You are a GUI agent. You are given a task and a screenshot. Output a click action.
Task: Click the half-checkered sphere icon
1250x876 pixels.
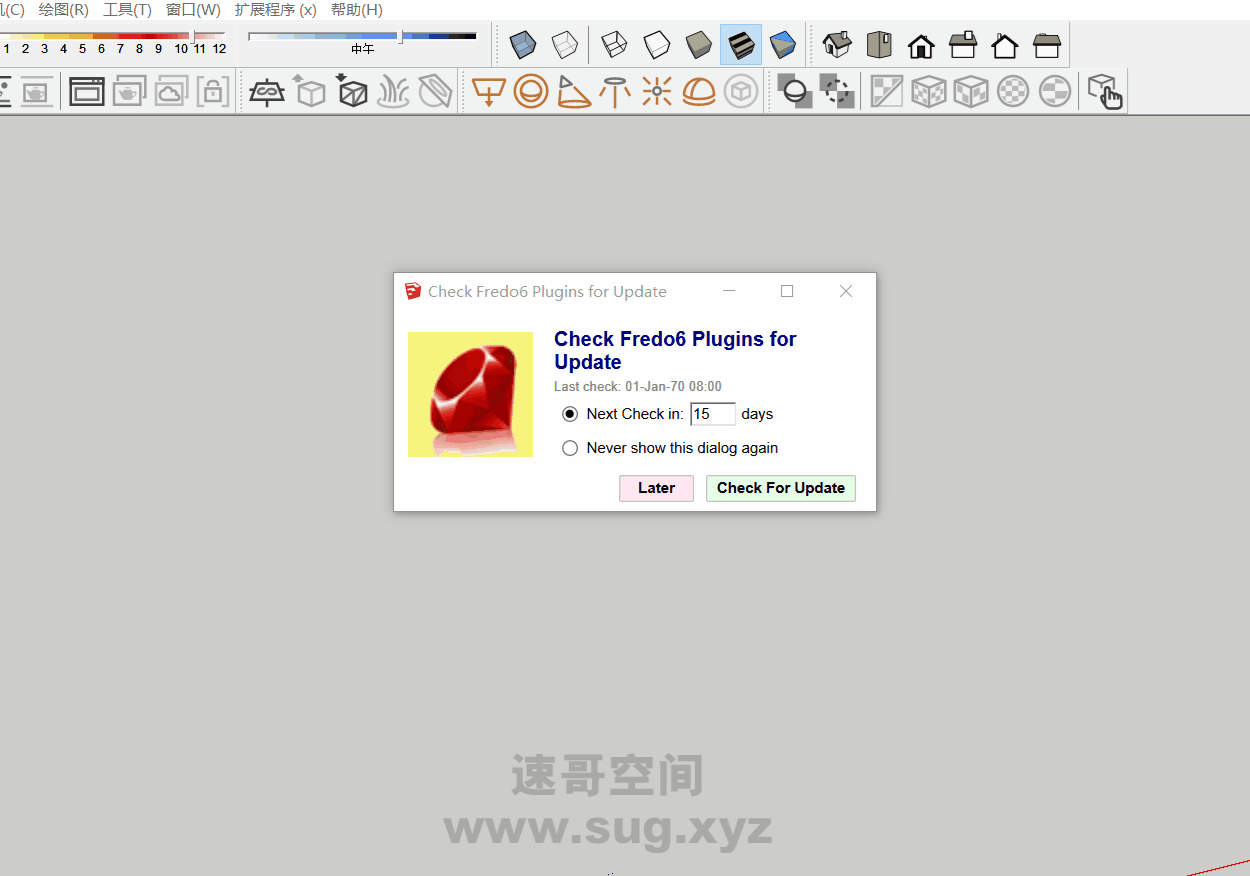[x=1055, y=92]
